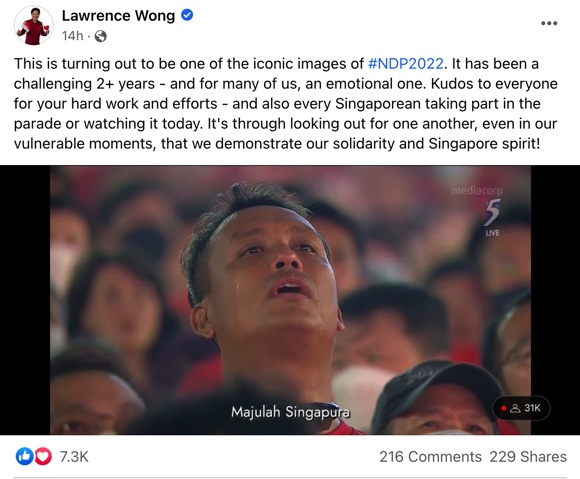Click the Majulah Singapura subtitle text
580x479 pixels.
pos(290,412)
